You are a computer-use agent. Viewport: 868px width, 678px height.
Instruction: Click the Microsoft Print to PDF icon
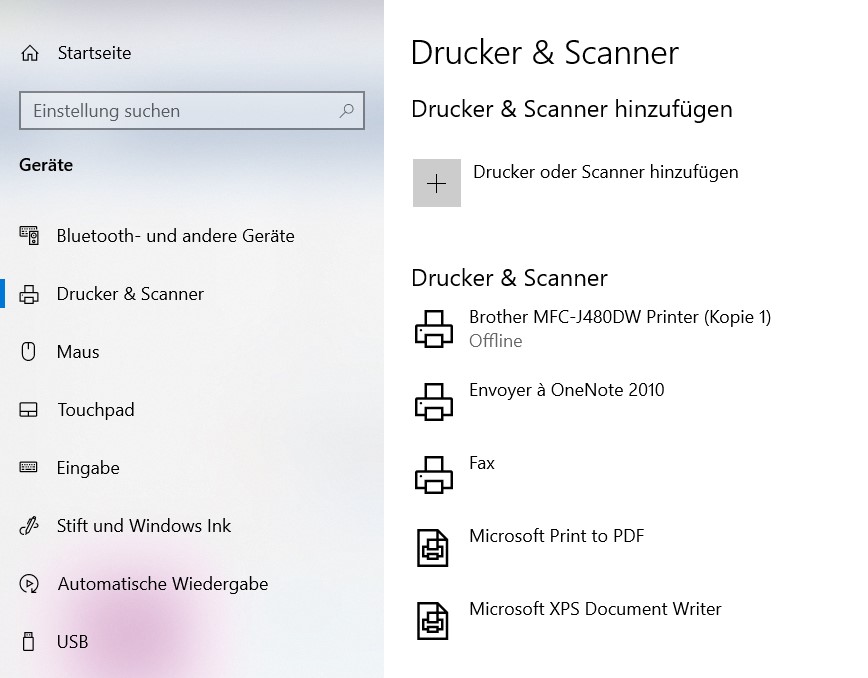433,547
